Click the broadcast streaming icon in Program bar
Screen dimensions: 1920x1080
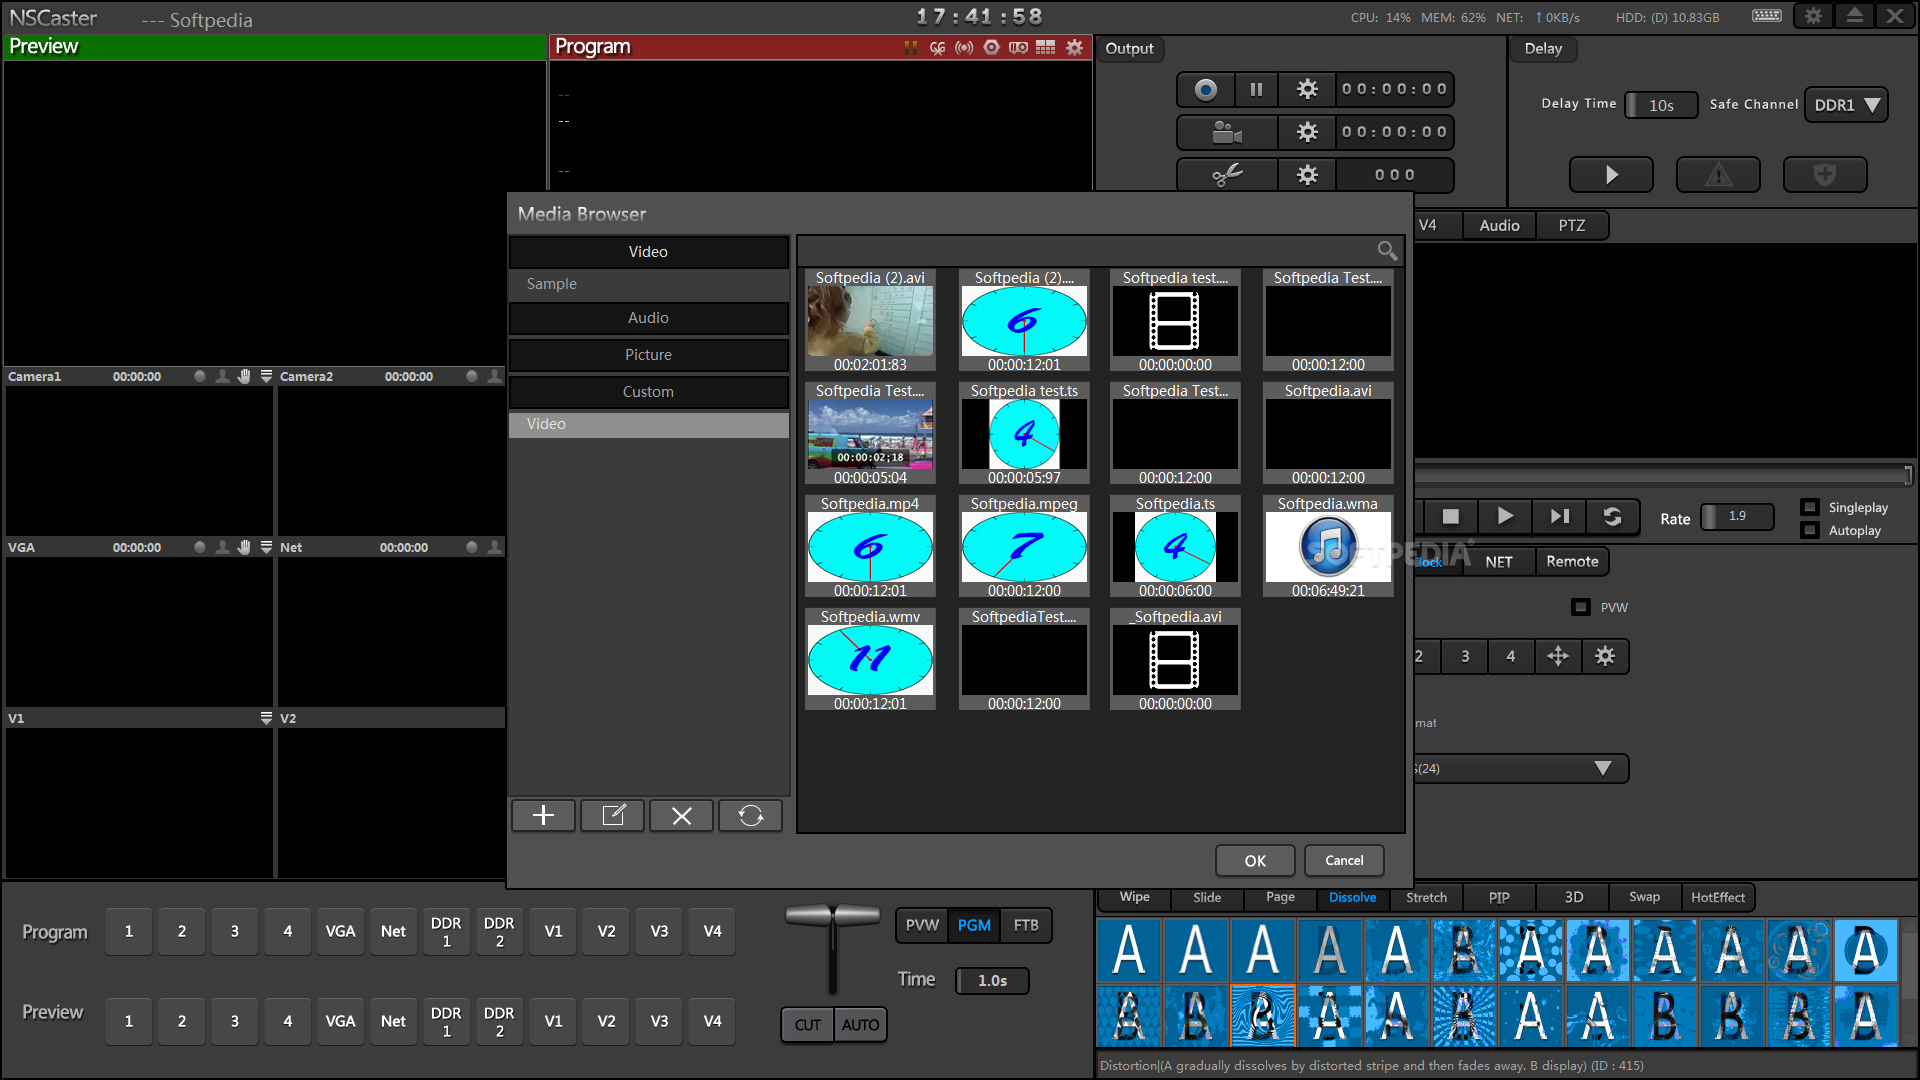point(964,47)
